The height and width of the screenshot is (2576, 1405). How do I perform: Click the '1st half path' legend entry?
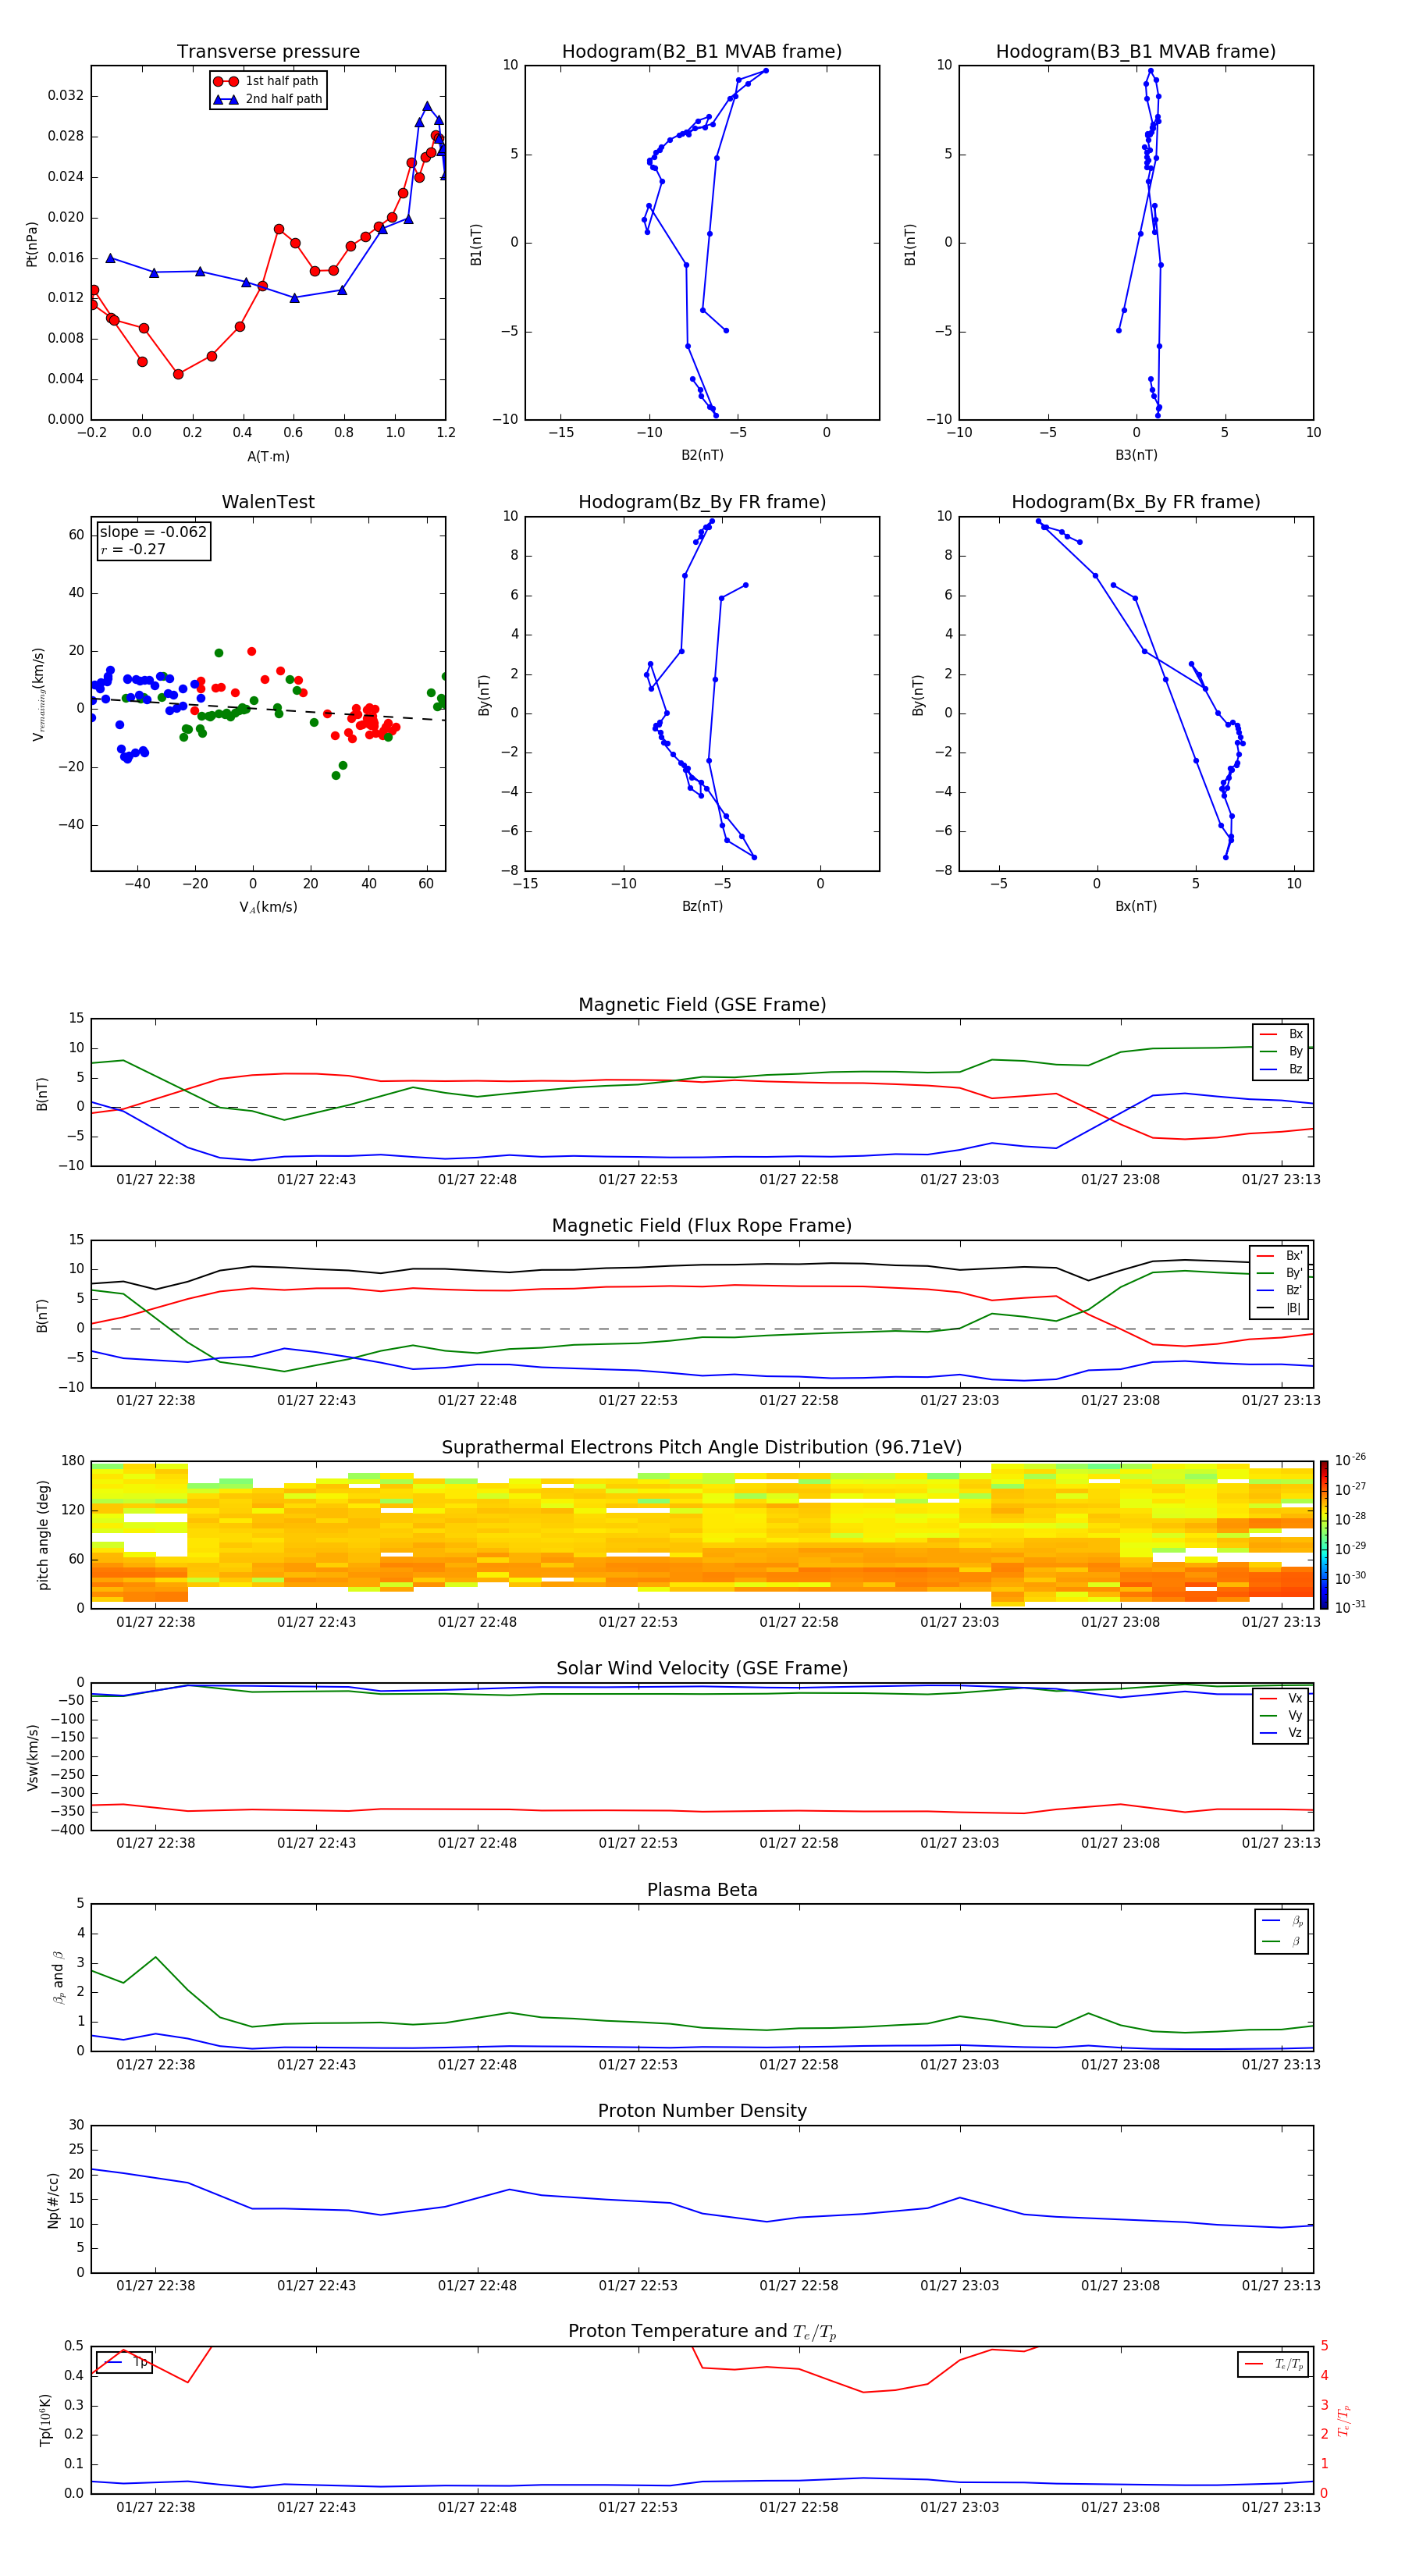[266, 81]
